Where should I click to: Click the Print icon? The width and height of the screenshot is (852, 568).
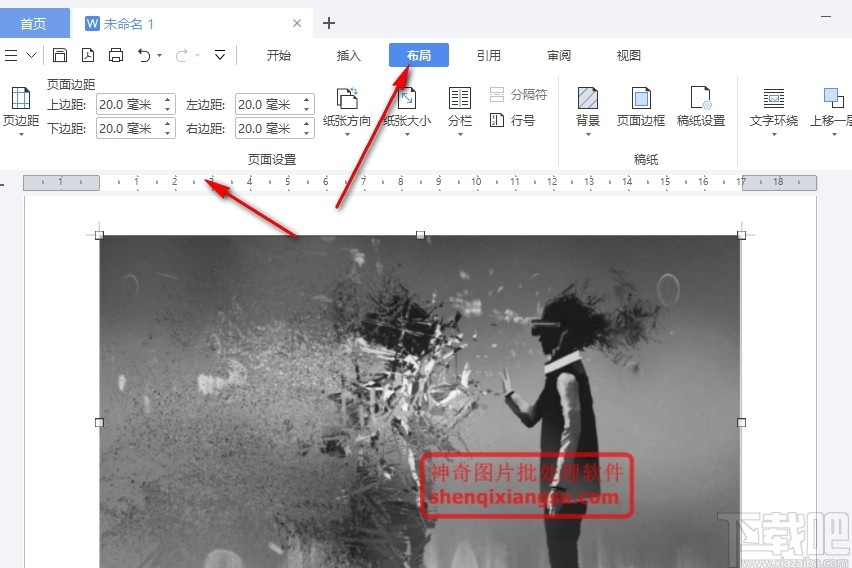pyautogui.click(x=116, y=55)
